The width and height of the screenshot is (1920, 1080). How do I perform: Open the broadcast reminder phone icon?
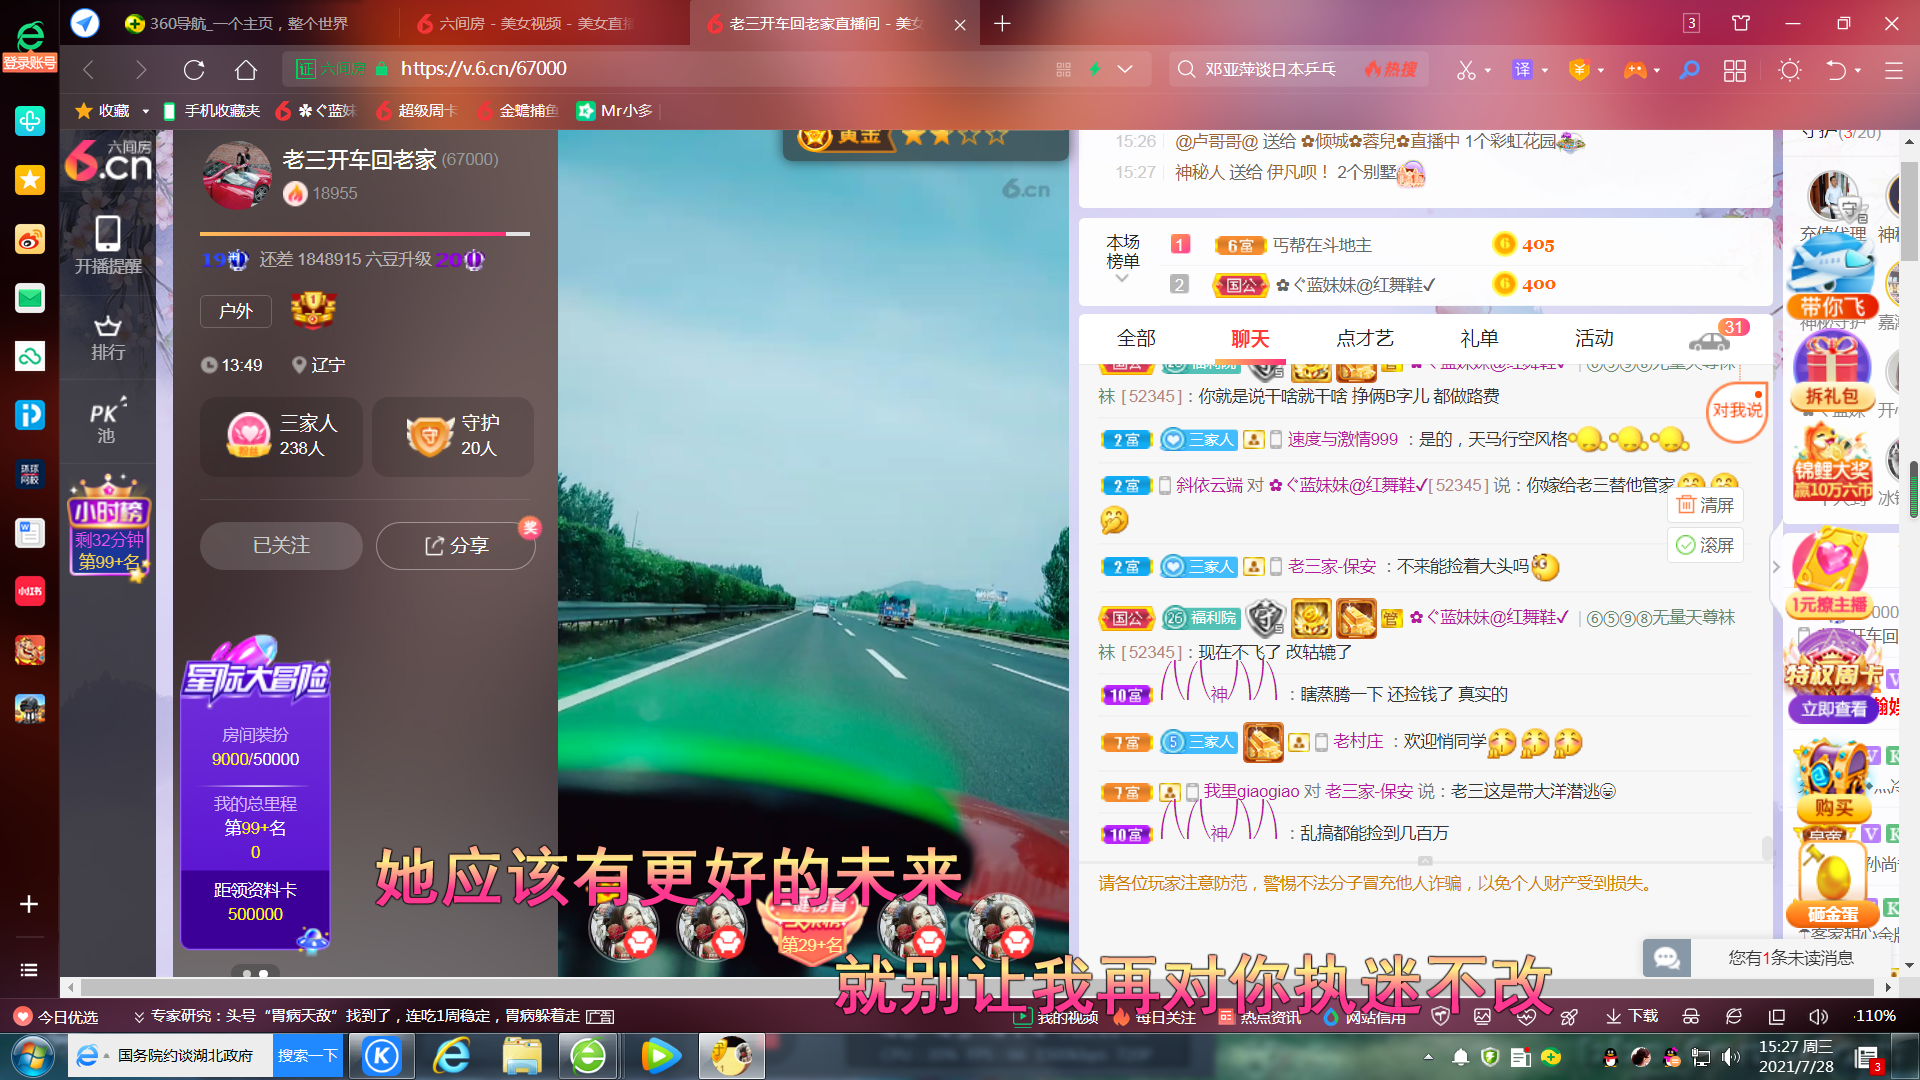coord(108,245)
